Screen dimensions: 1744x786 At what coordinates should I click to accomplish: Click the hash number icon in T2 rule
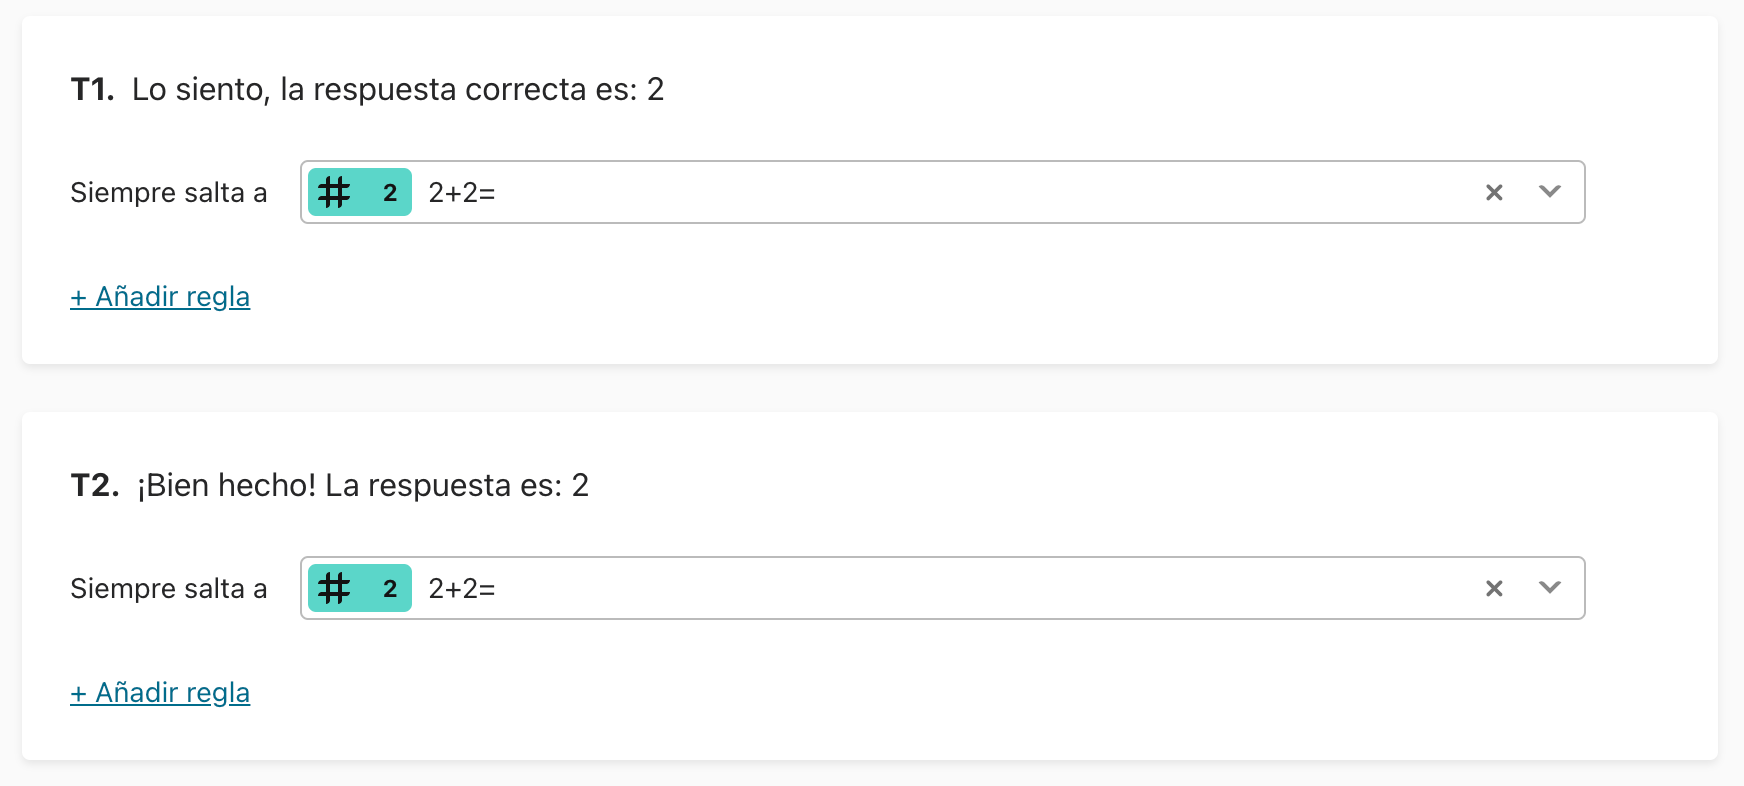[x=334, y=588]
